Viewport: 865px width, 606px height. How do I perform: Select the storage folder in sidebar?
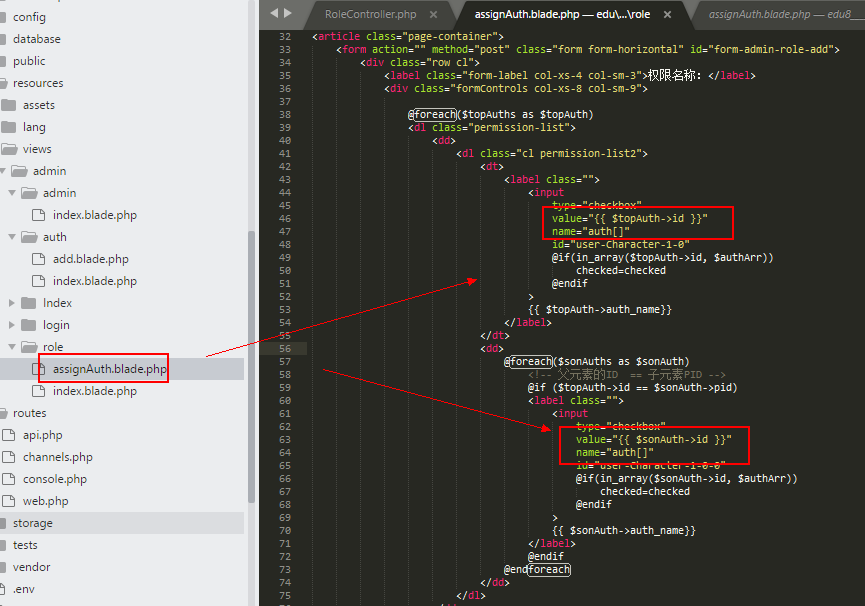(33, 523)
